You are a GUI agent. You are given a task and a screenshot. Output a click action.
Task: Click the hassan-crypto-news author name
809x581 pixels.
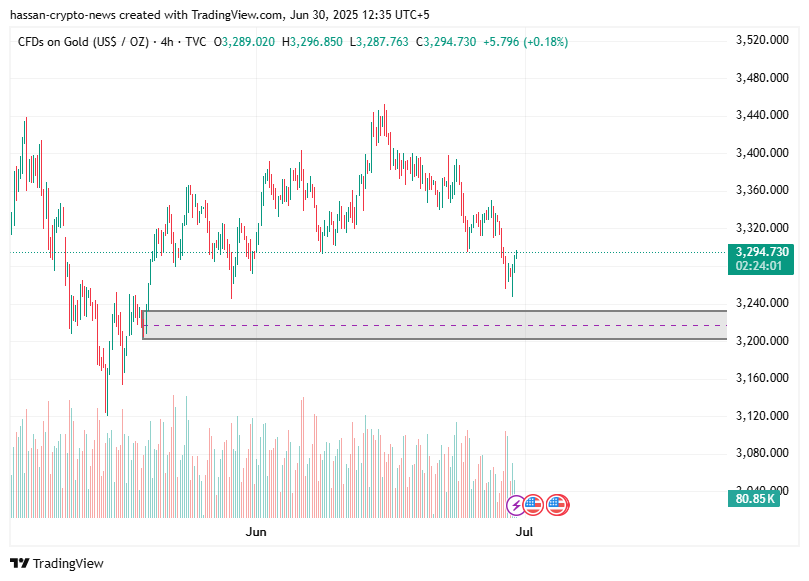point(62,15)
